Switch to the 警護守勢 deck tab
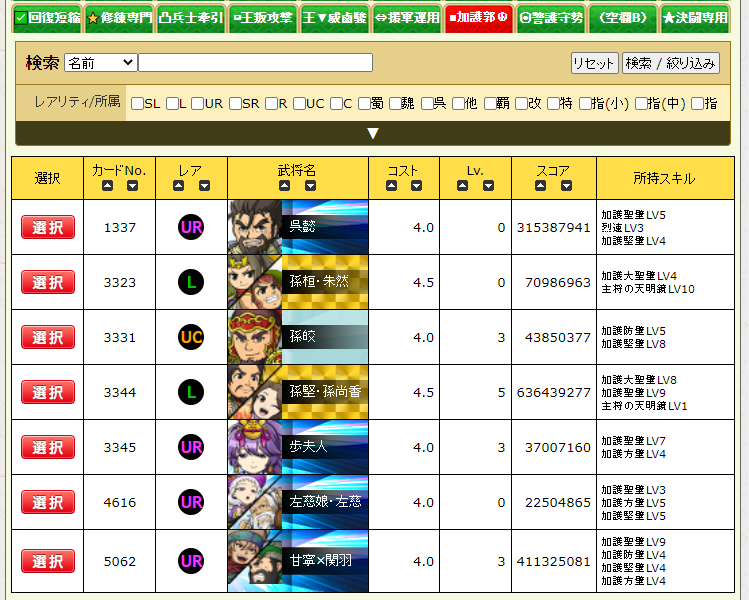 [x=551, y=18]
